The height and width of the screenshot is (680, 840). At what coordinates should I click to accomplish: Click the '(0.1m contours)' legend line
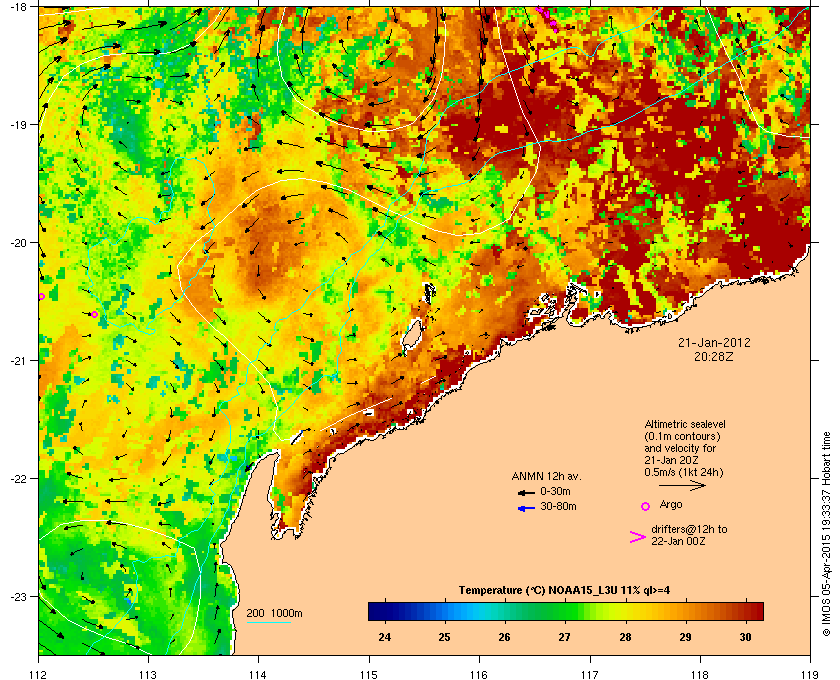[x=682, y=436]
